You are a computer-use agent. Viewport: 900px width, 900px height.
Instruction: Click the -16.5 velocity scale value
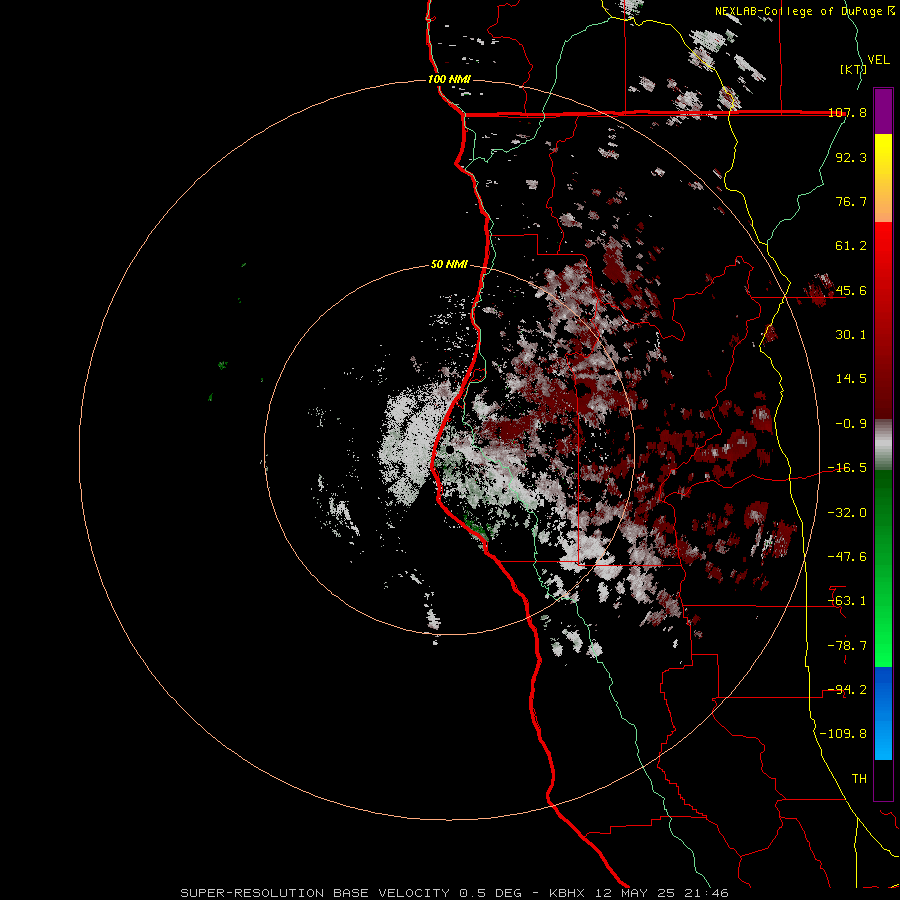[847, 468]
